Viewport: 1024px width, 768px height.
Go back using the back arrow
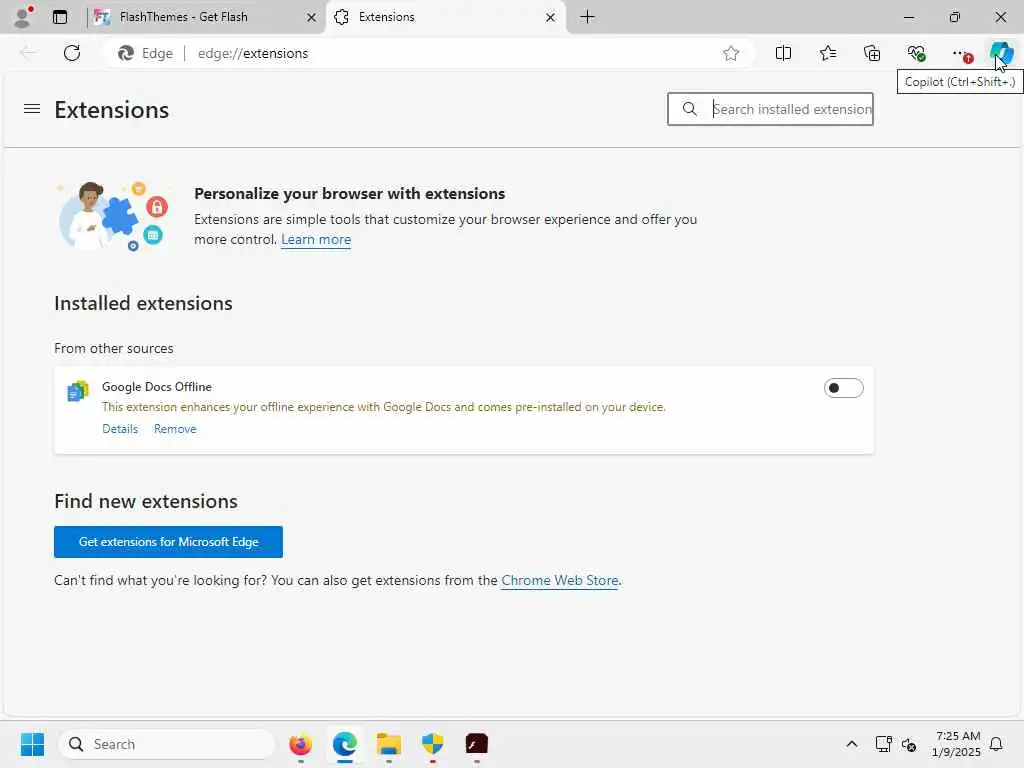click(27, 53)
